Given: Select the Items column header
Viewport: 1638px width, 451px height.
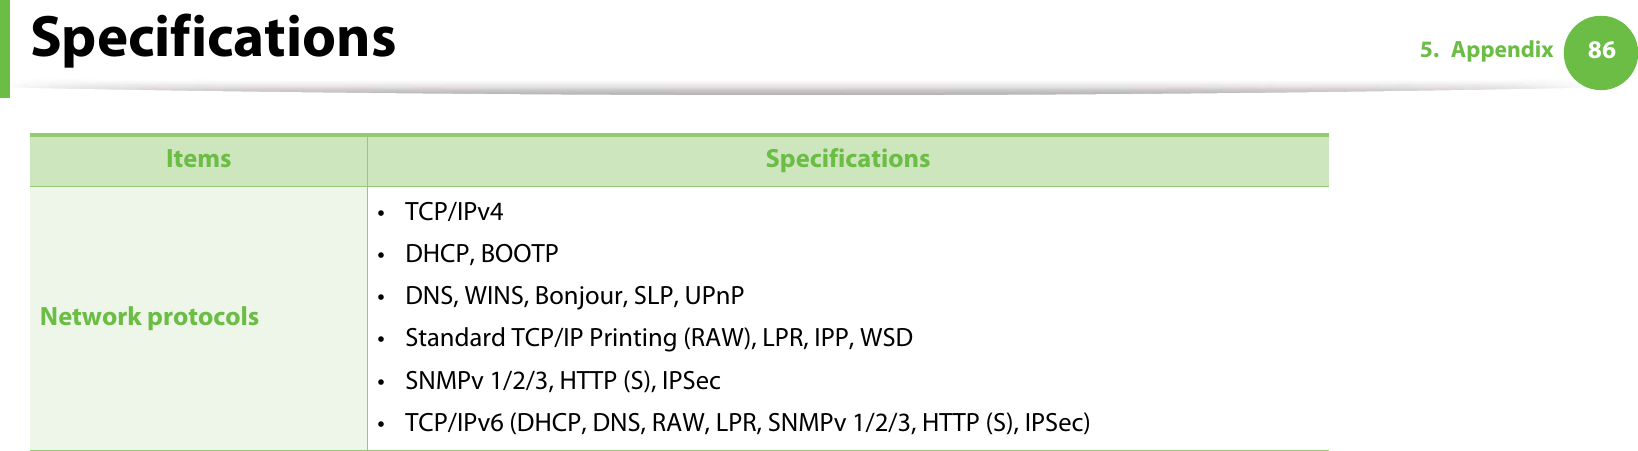Looking at the screenshot, I should pos(198,159).
